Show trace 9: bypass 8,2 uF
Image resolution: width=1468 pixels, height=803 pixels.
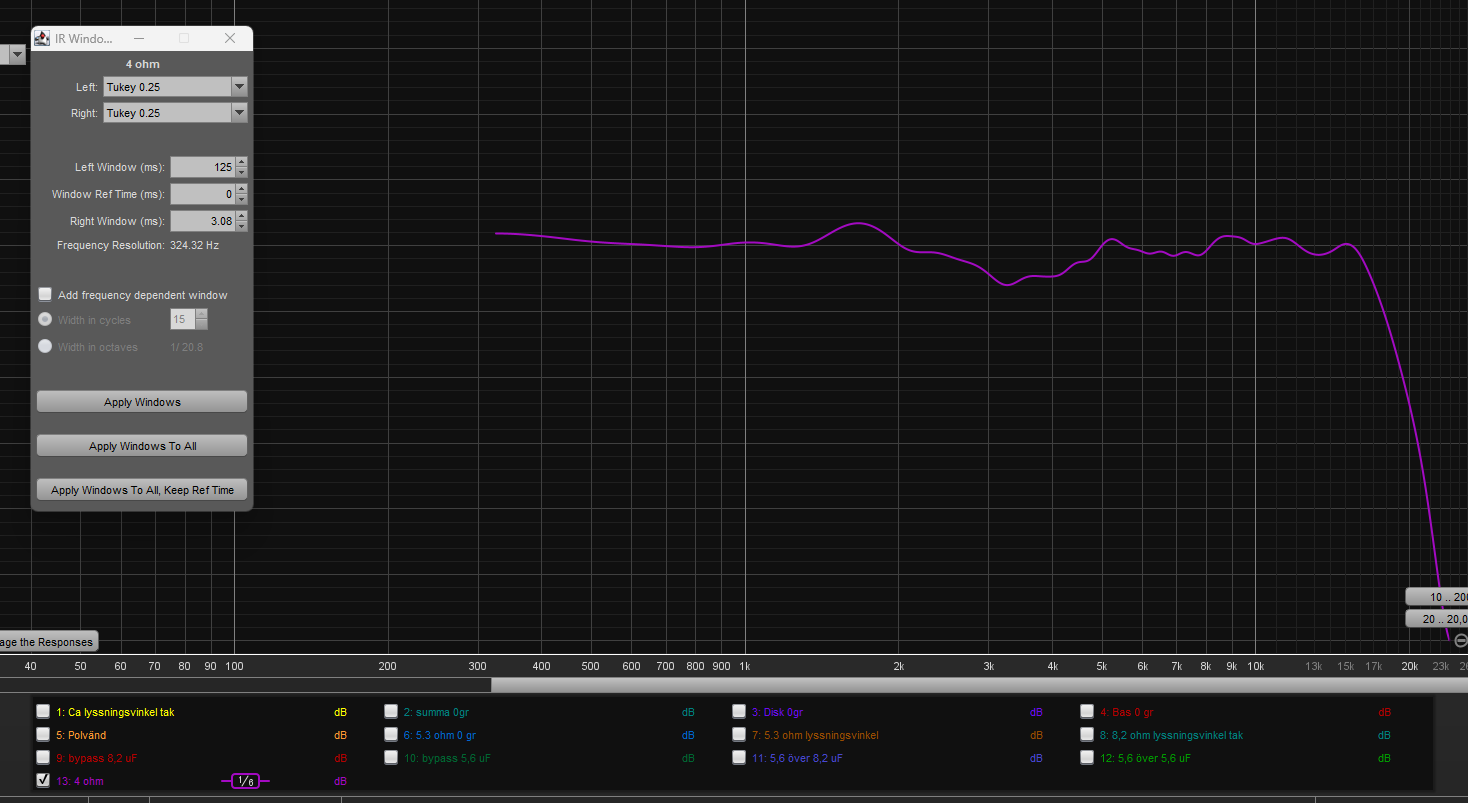click(43, 757)
